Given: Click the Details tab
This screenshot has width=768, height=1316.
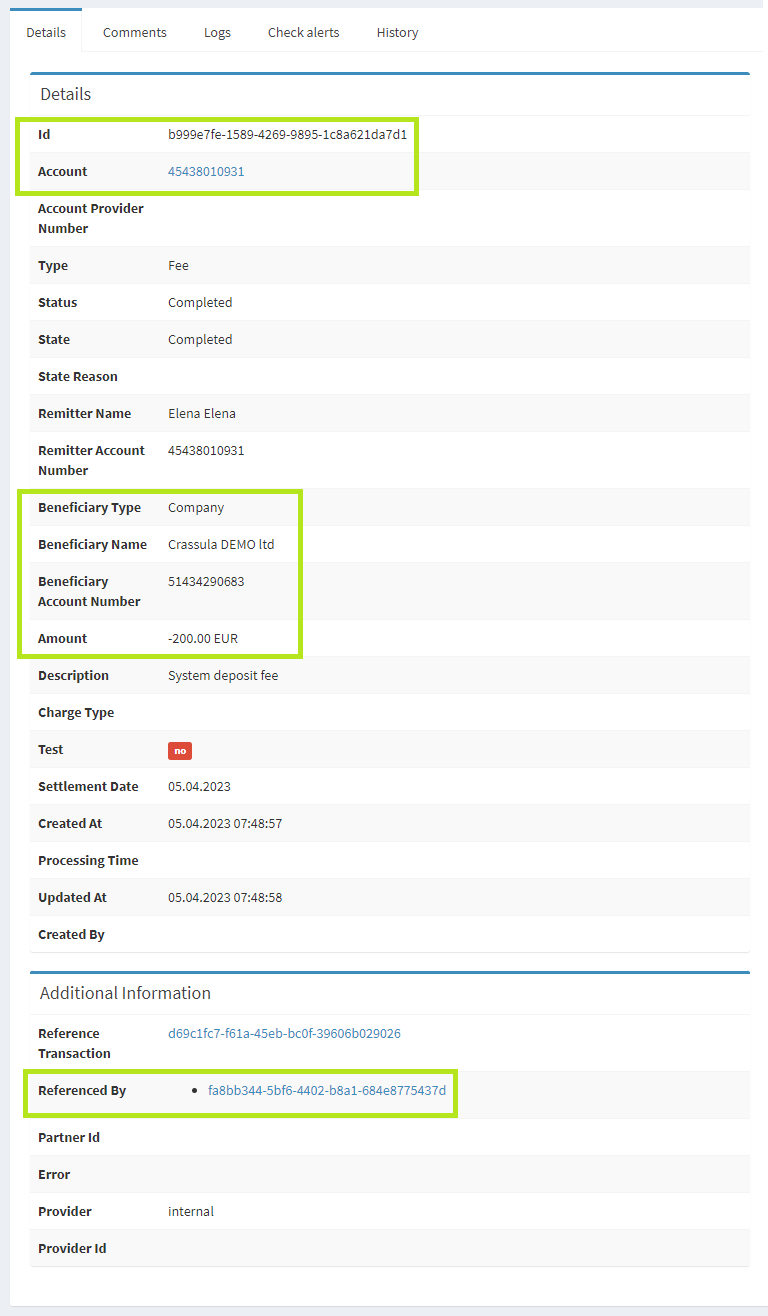Looking at the screenshot, I should (46, 32).
